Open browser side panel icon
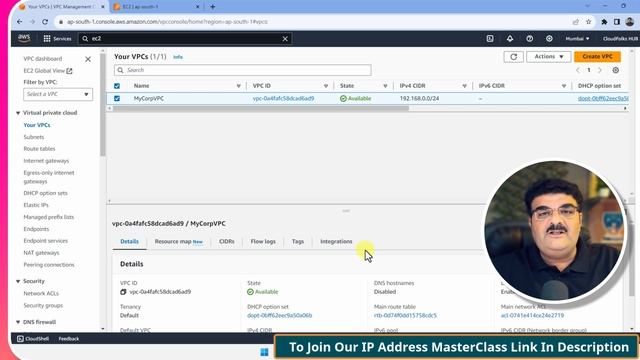The width and height of the screenshot is (640, 360). [617, 22]
